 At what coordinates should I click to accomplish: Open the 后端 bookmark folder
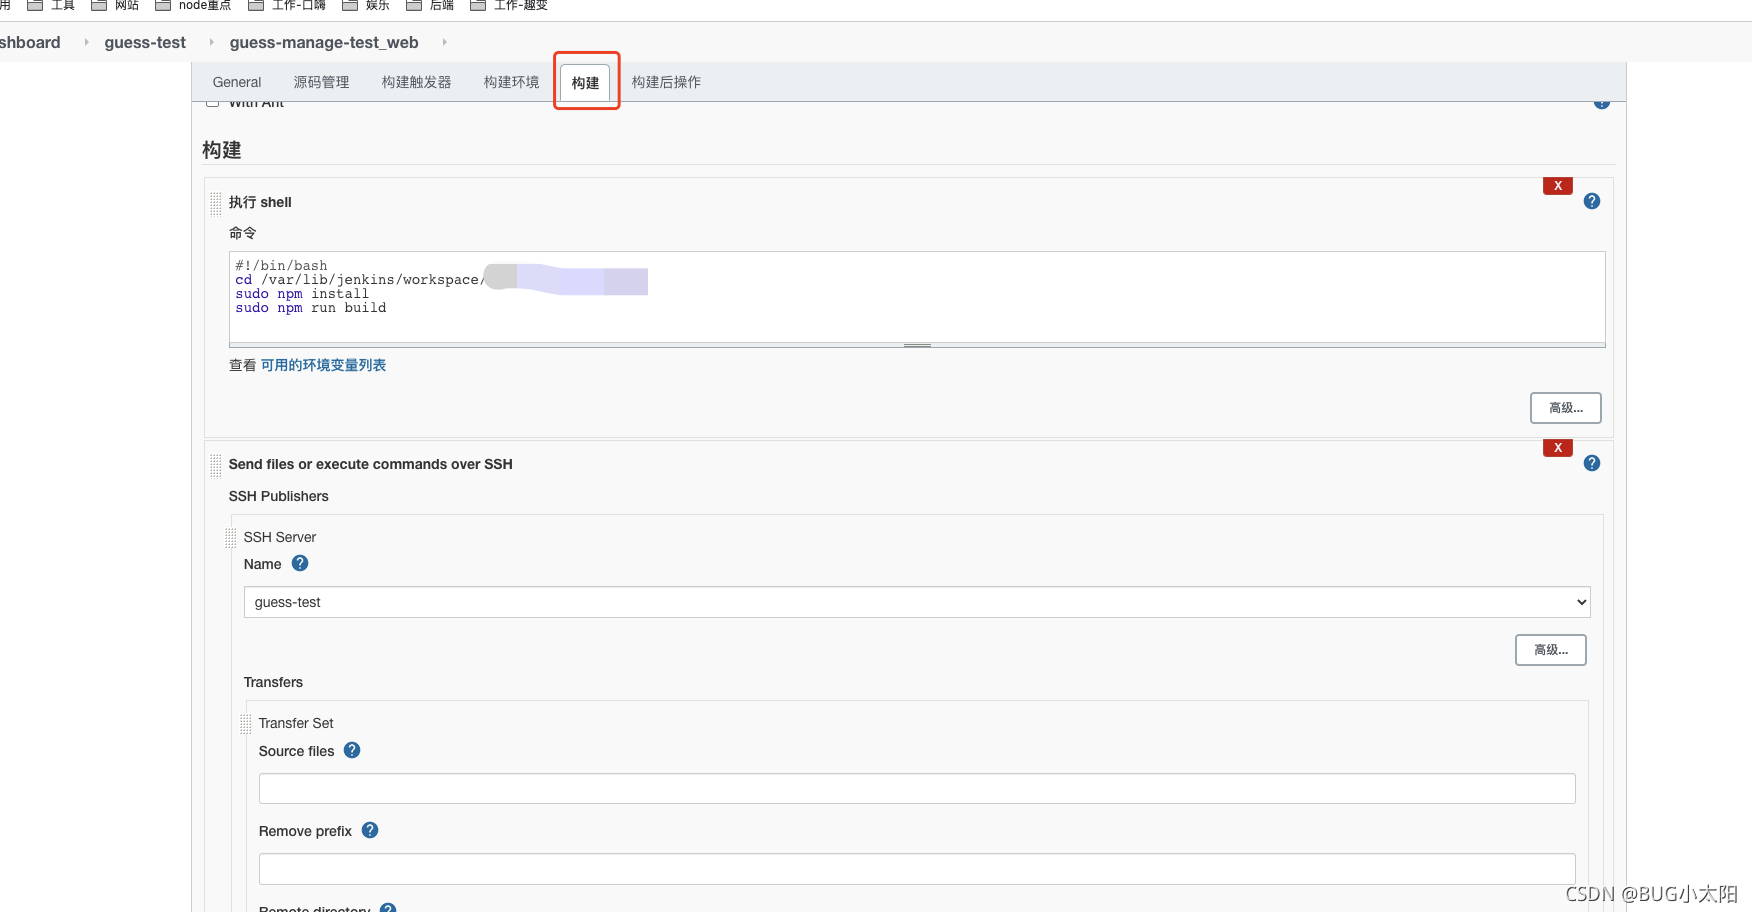pyautogui.click(x=430, y=5)
